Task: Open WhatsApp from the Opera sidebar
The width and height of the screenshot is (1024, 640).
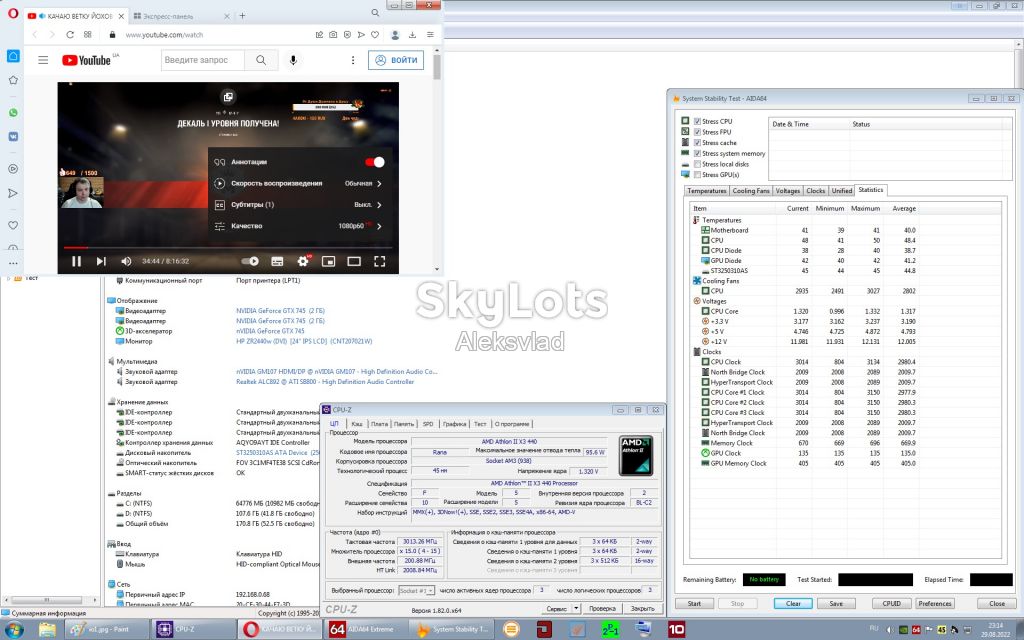Action: click(x=13, y=113)
